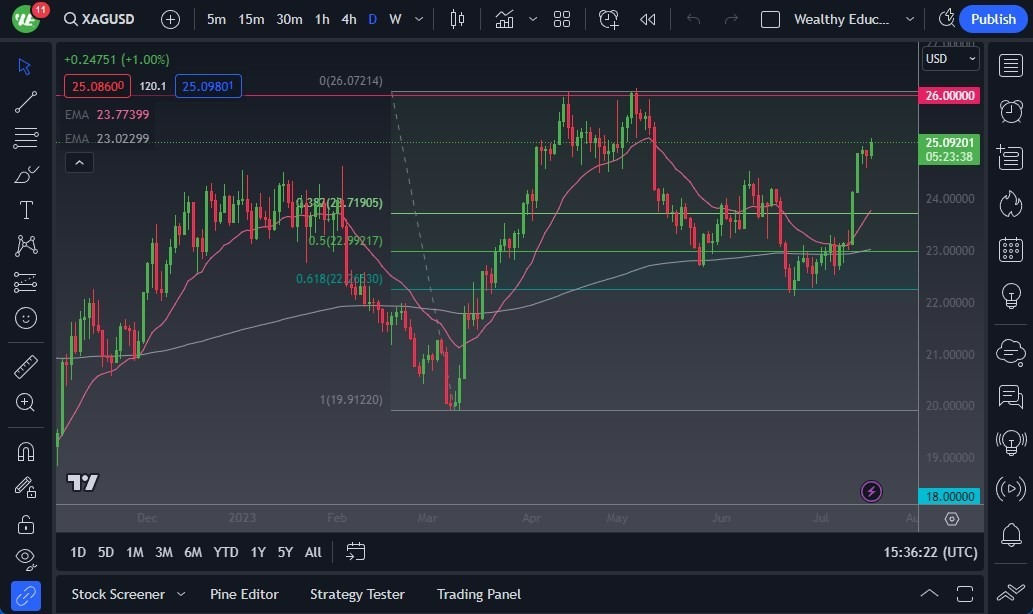The width and height of the screenshot is (1033, 614).
Task: Open the USD currency dropdown
Action: tap(947, 58)
